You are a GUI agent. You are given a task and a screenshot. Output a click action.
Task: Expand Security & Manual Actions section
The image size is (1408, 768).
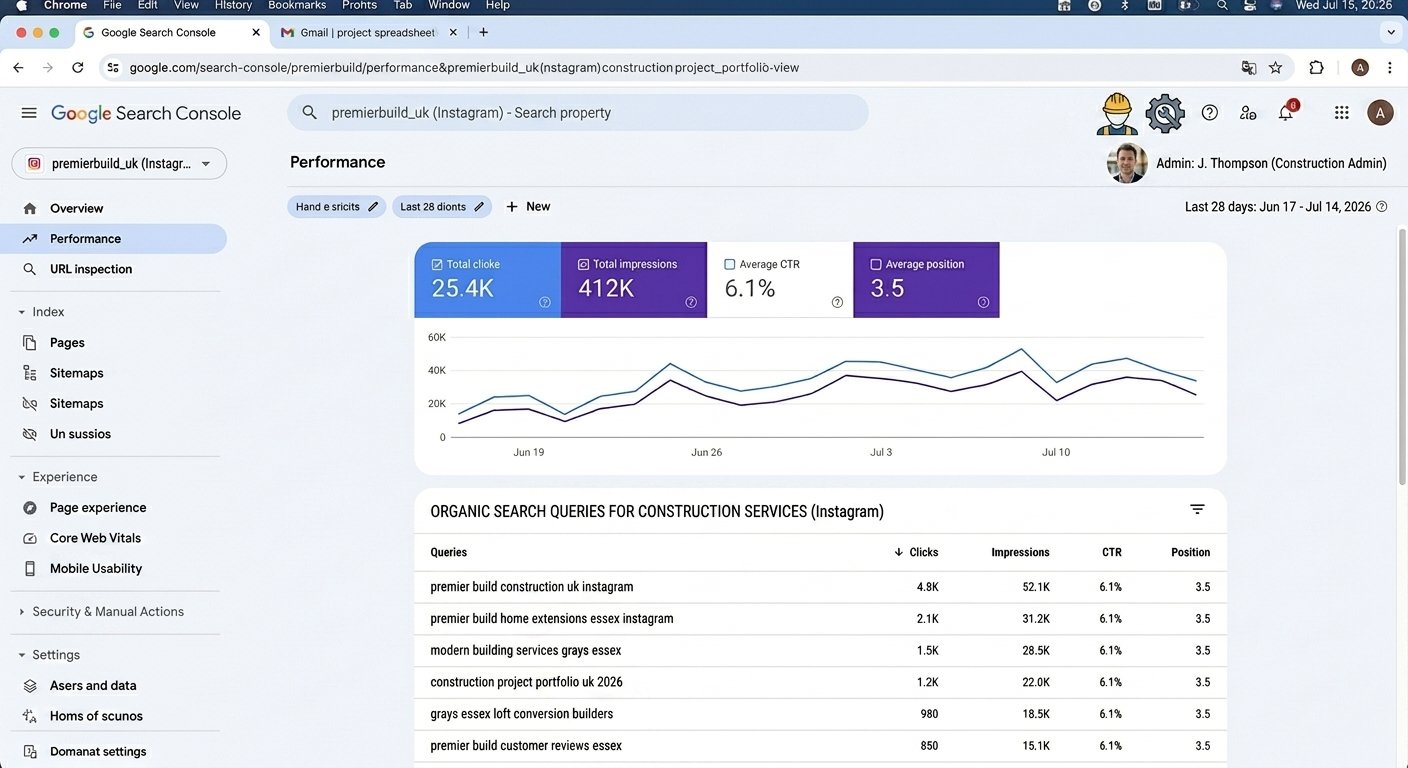click(22, 612)
